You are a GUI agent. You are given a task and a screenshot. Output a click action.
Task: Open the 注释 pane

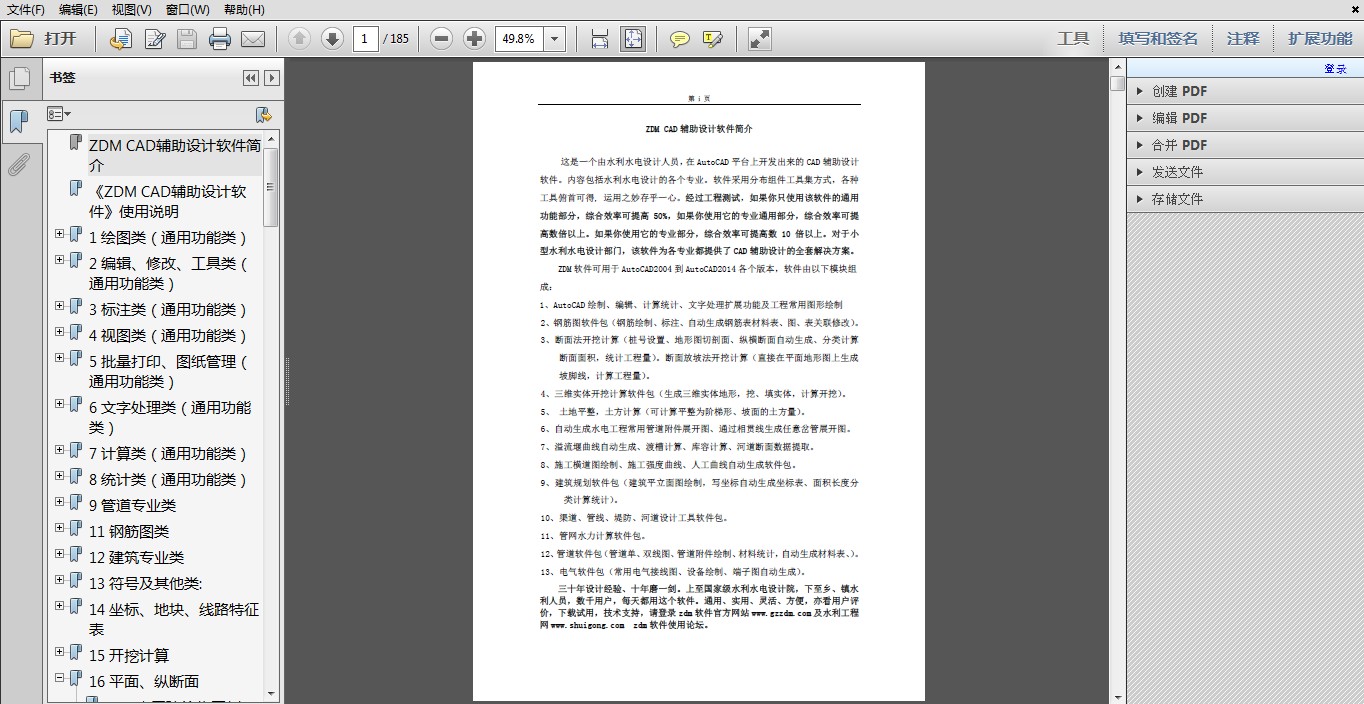tap(1243, 39)
